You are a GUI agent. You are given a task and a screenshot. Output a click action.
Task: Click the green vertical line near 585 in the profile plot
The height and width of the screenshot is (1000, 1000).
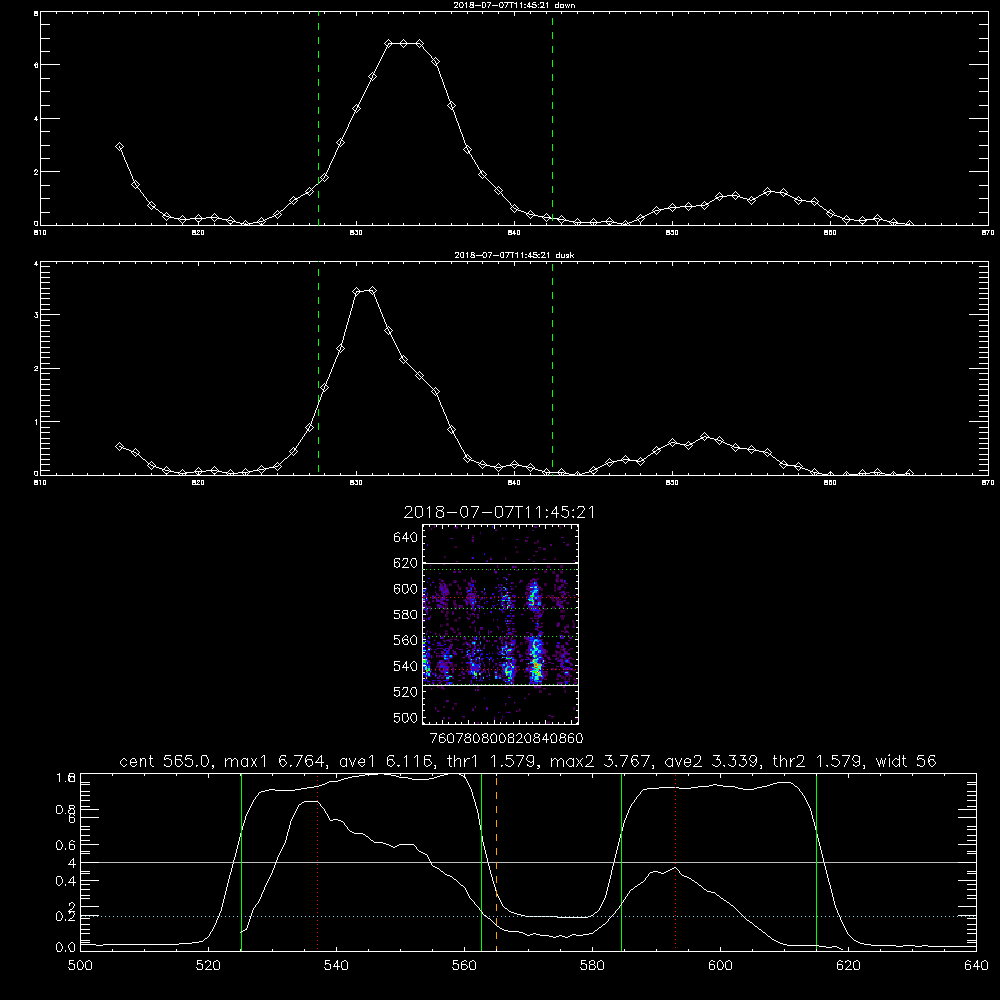[x=621, y=862]
